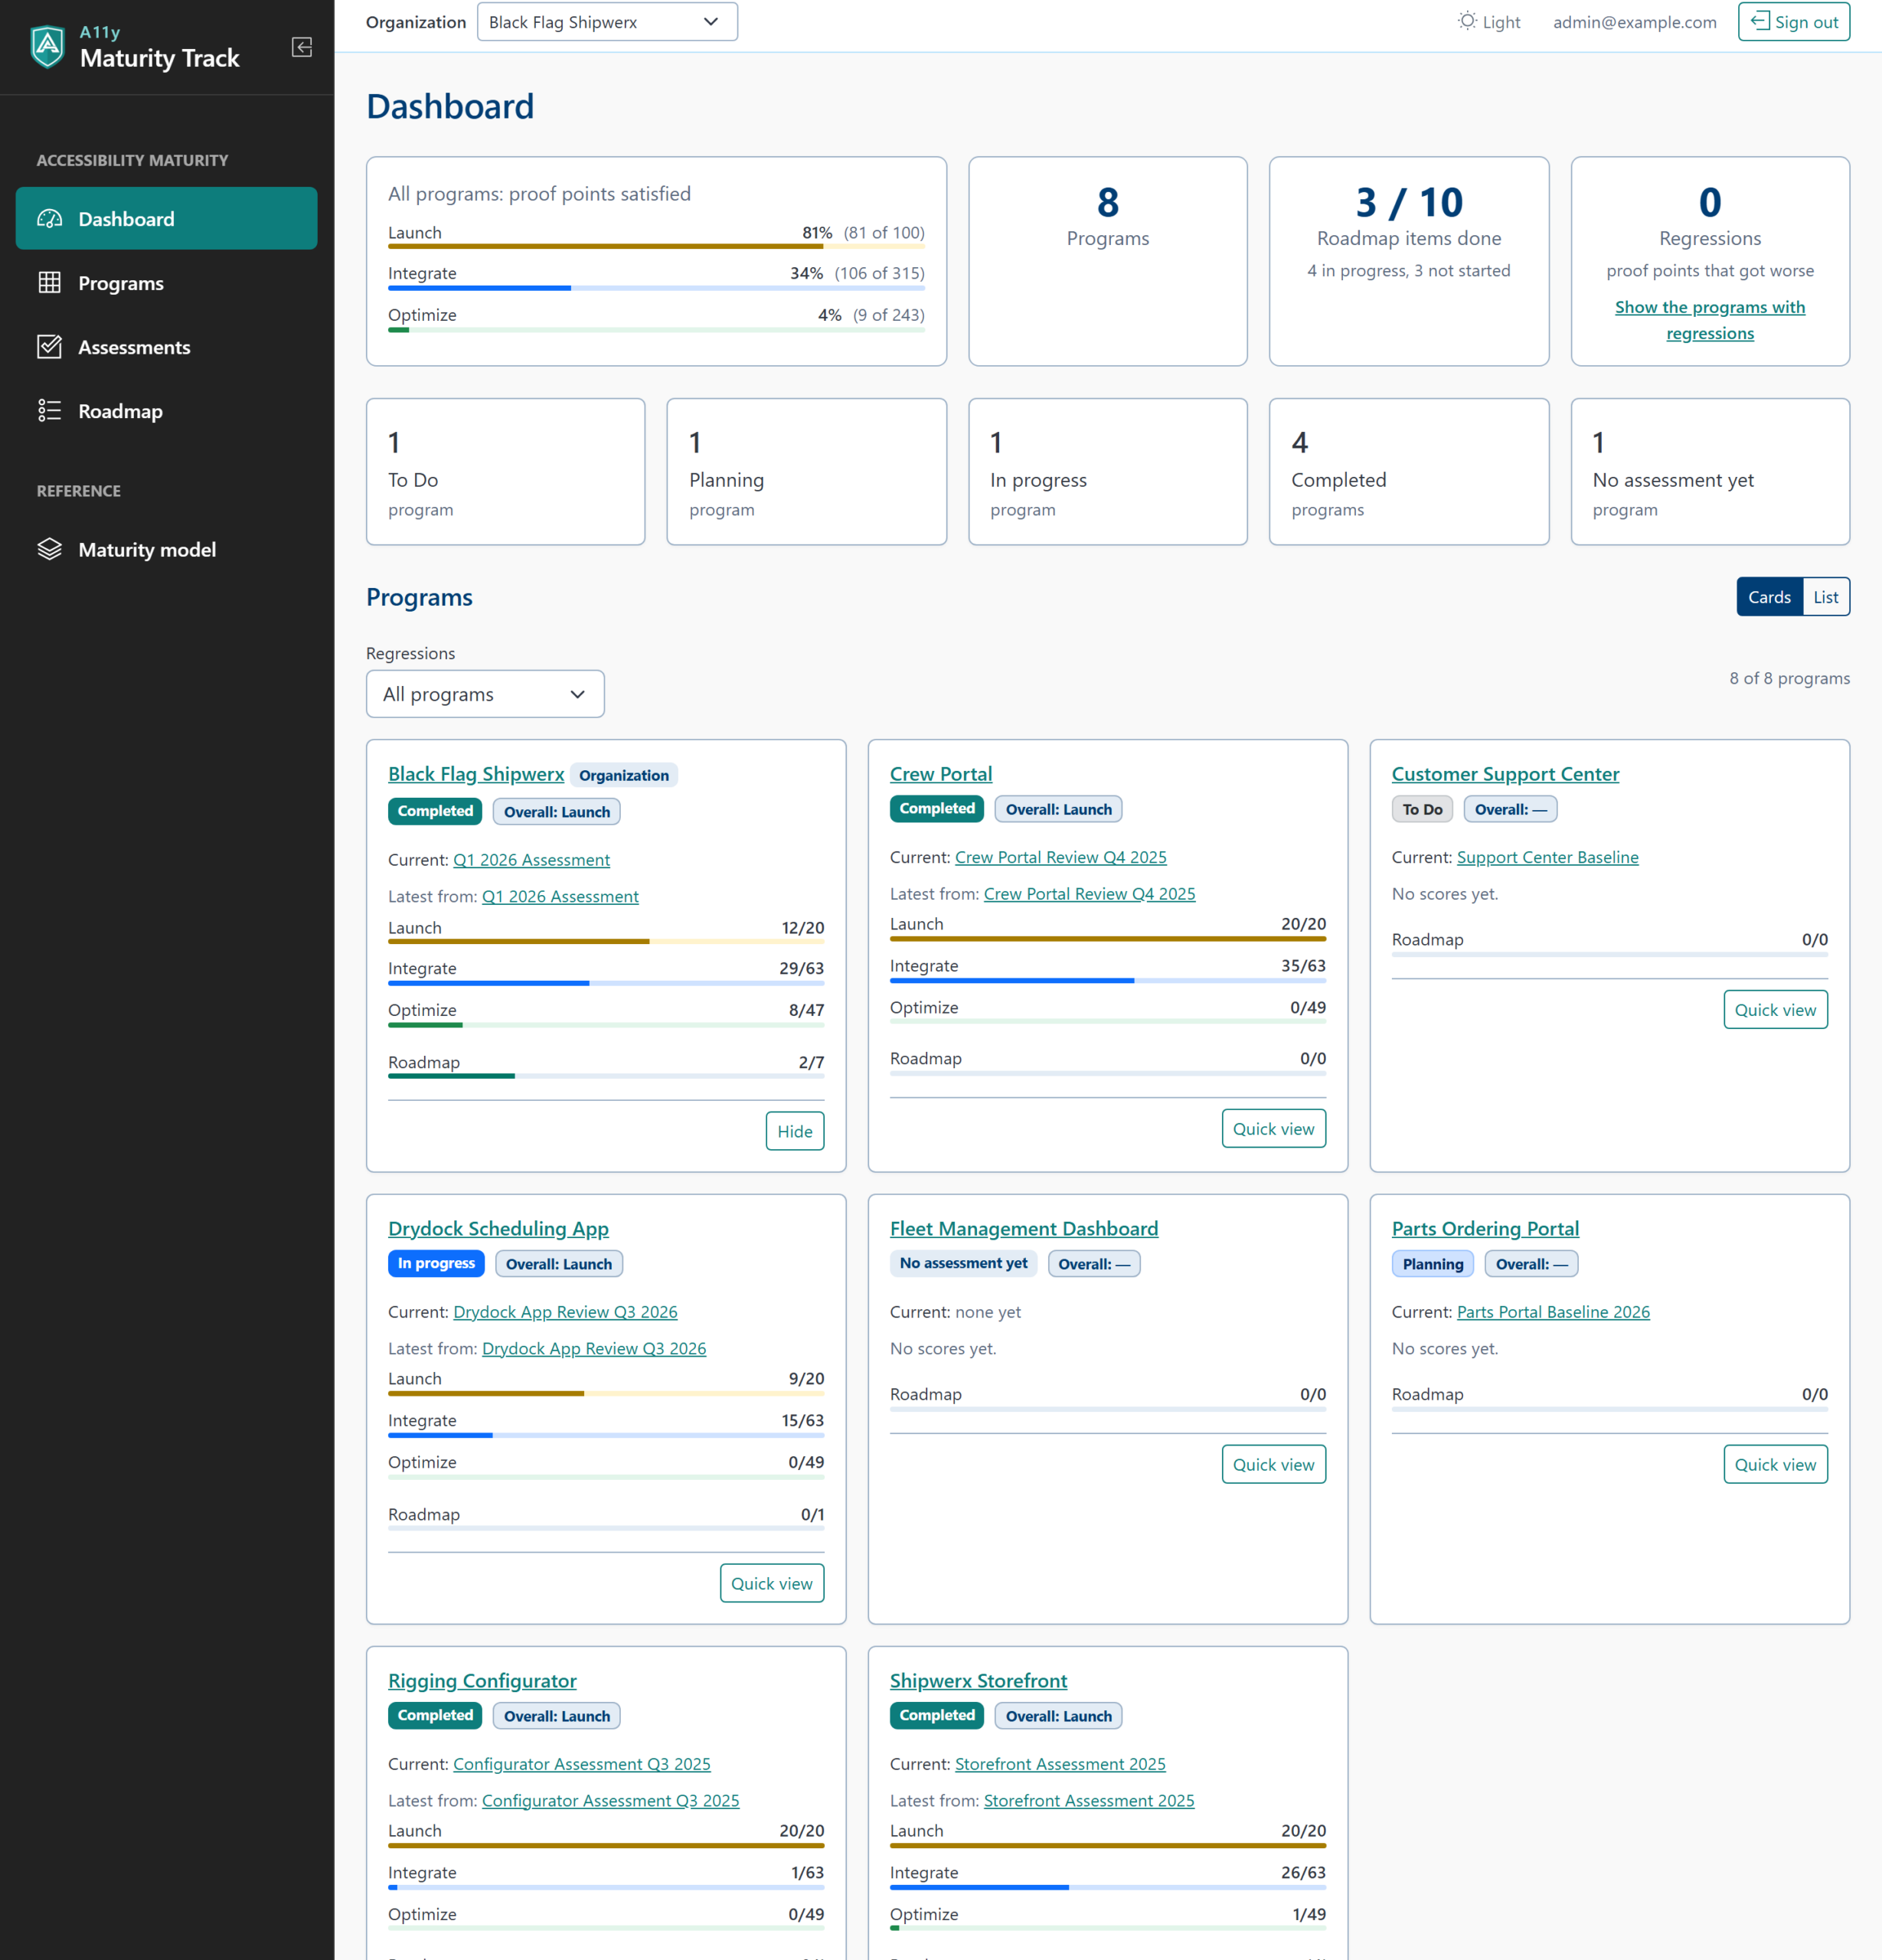The image size is (1882, 1960).
Task: Open the Rigging Configurator program link
Action: (482, 1681)
